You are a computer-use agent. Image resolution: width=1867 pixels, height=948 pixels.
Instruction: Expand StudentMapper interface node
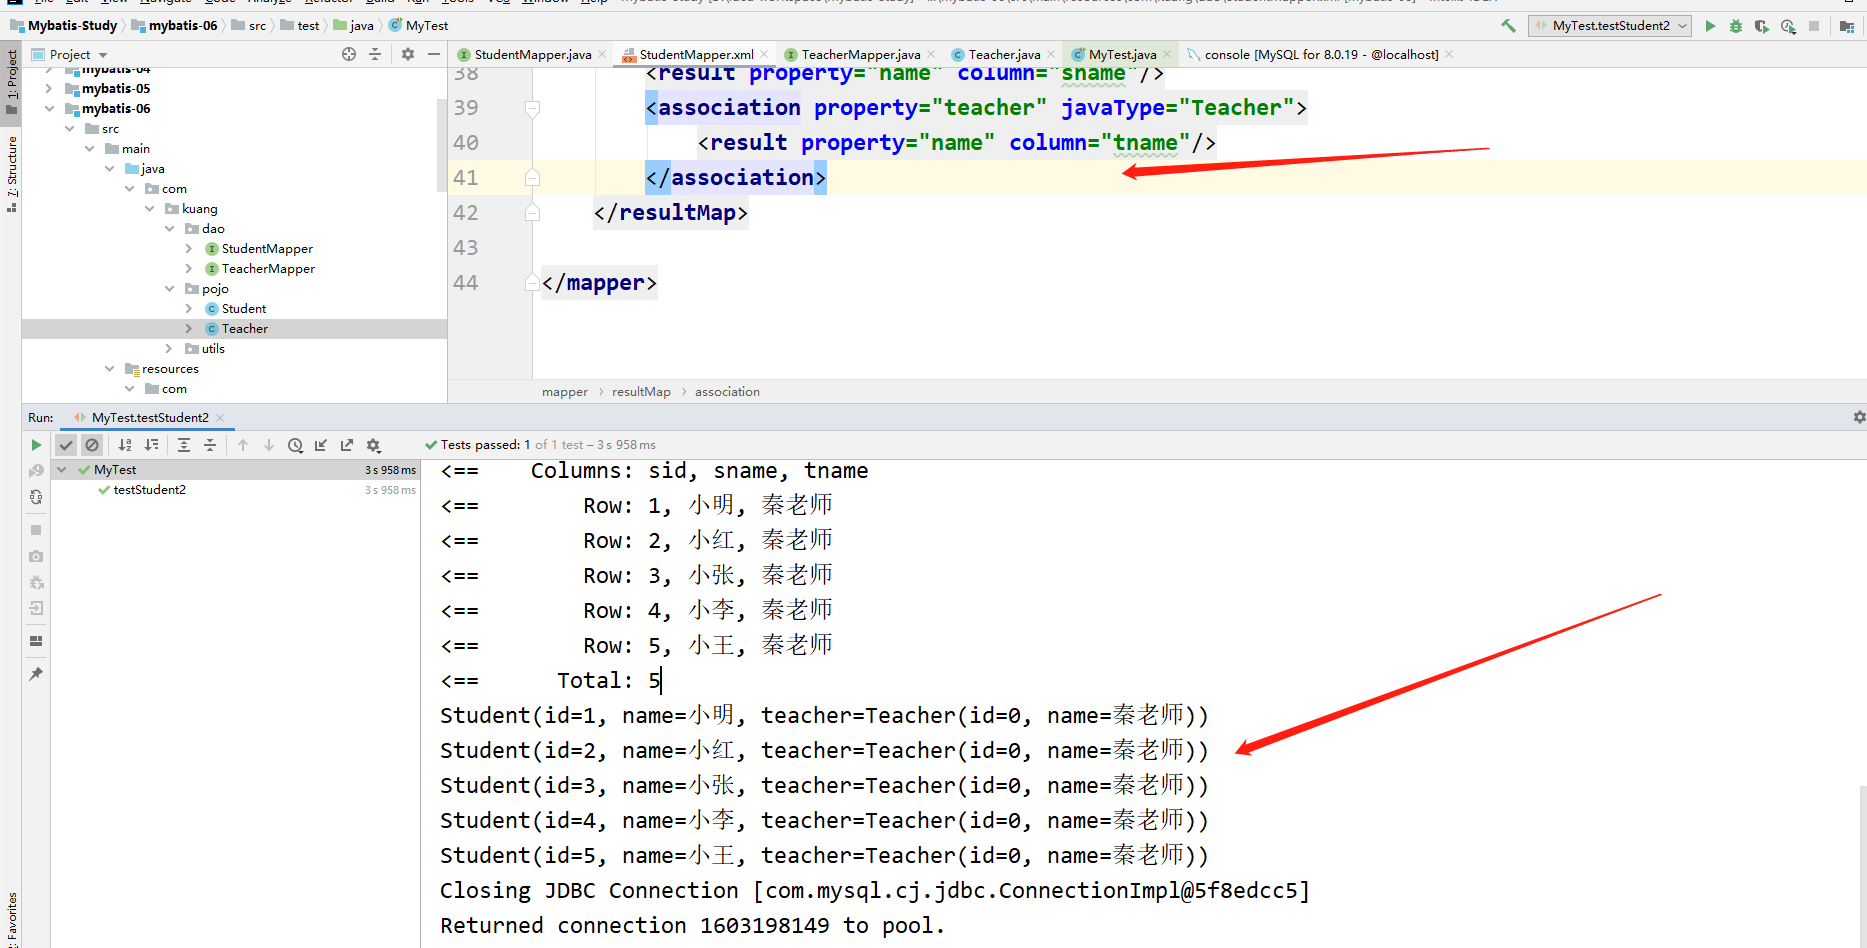(189, 249)
